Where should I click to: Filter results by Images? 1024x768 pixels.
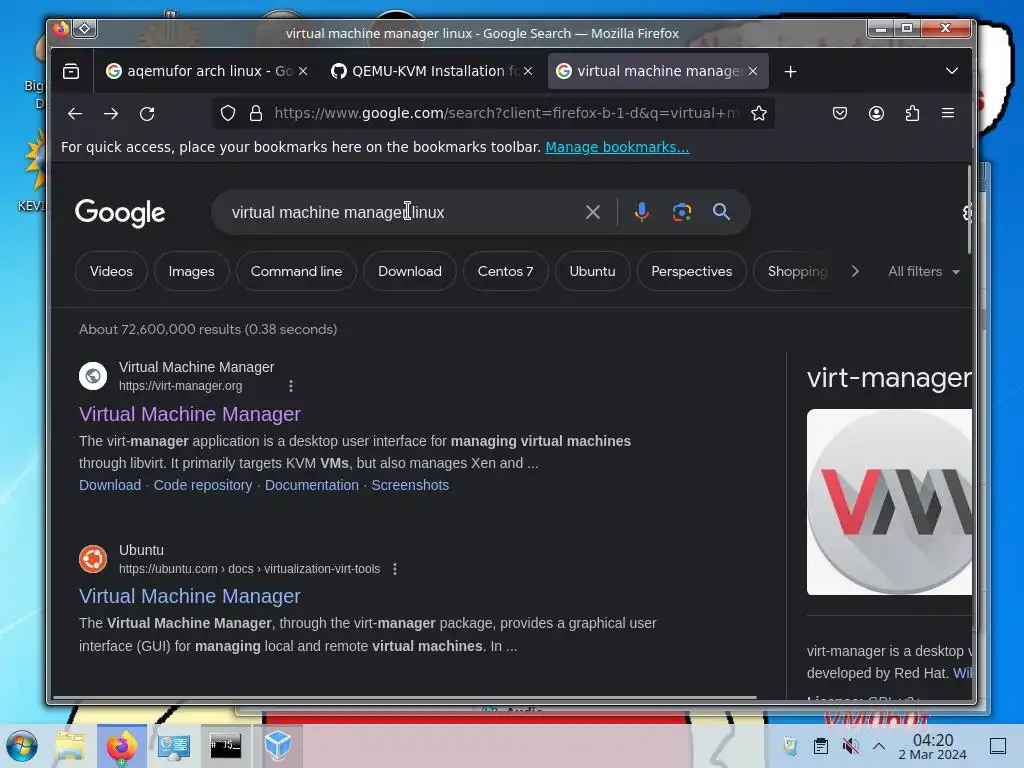pos(191,272)
